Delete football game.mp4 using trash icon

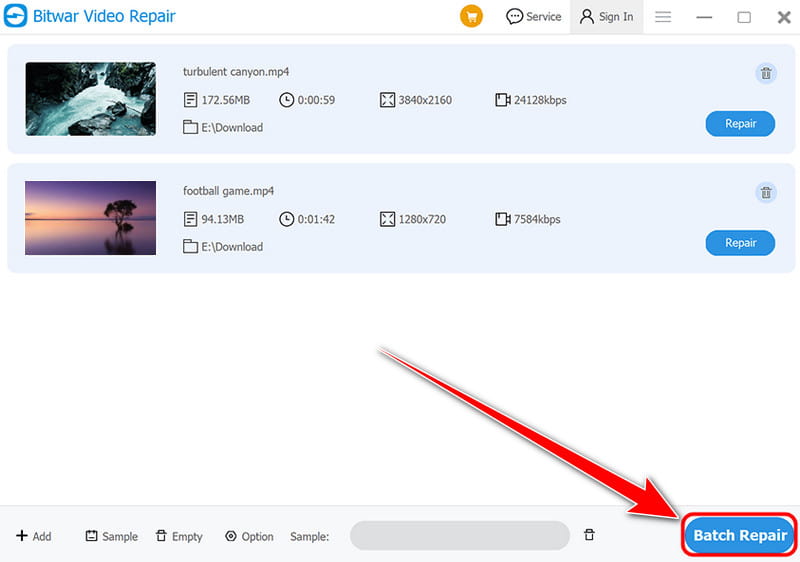tap(765, 193)
